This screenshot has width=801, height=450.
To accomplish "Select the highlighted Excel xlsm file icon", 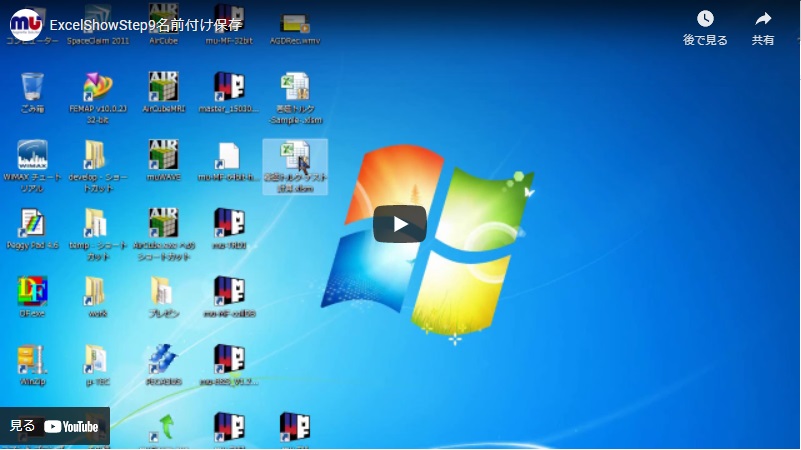I will pos(295,167).
